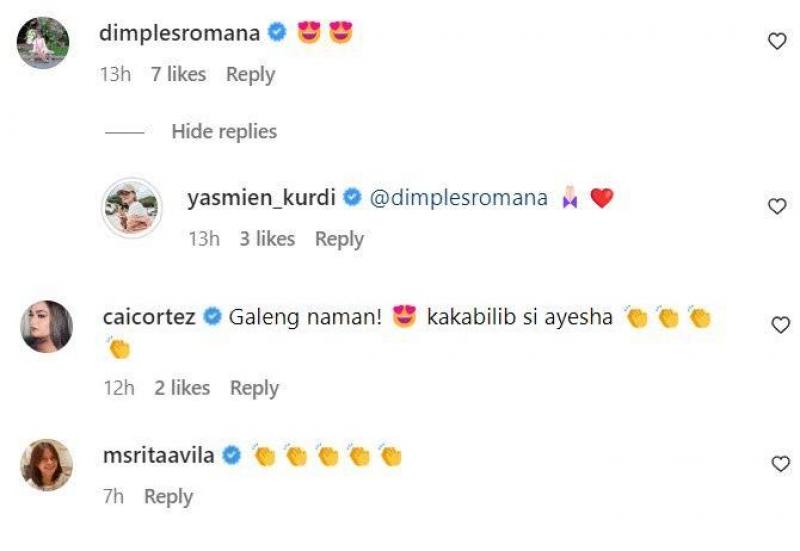View who gave 7 likes
This screenshot has height=551, width=800.
(x=179, y=74)
